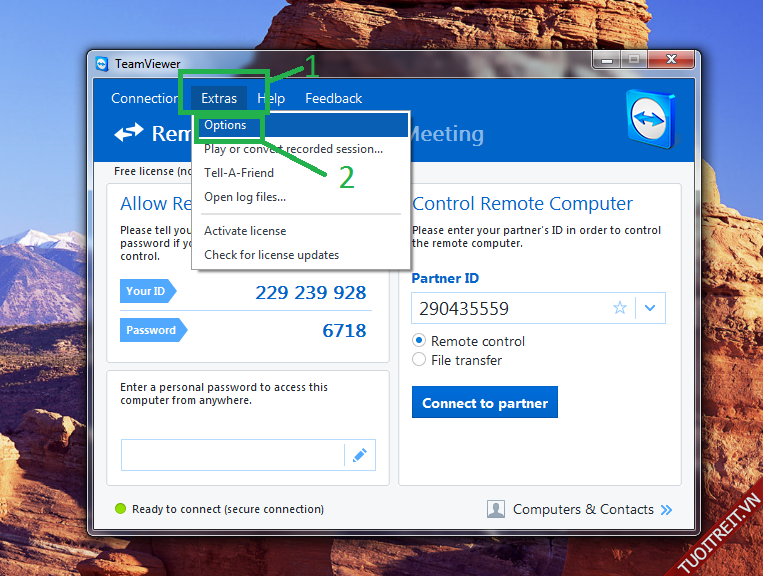Expand the Partner ID dropdown arrow
The width and height of the screenshot is (763, 576).
pos(650,308)
